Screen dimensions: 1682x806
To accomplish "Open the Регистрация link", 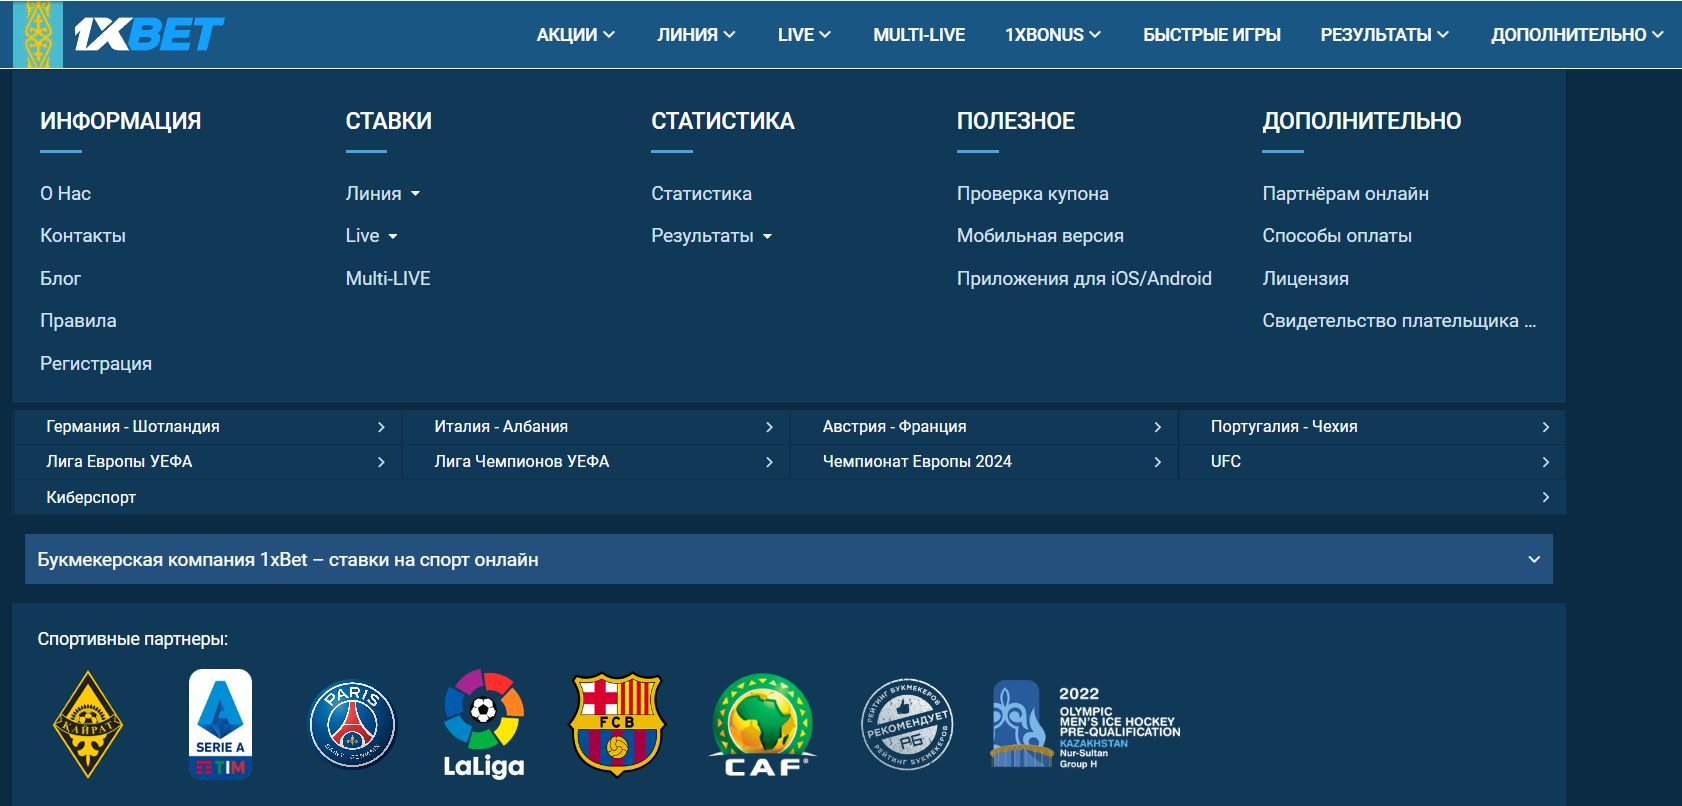I will click(x=96, y=364).
